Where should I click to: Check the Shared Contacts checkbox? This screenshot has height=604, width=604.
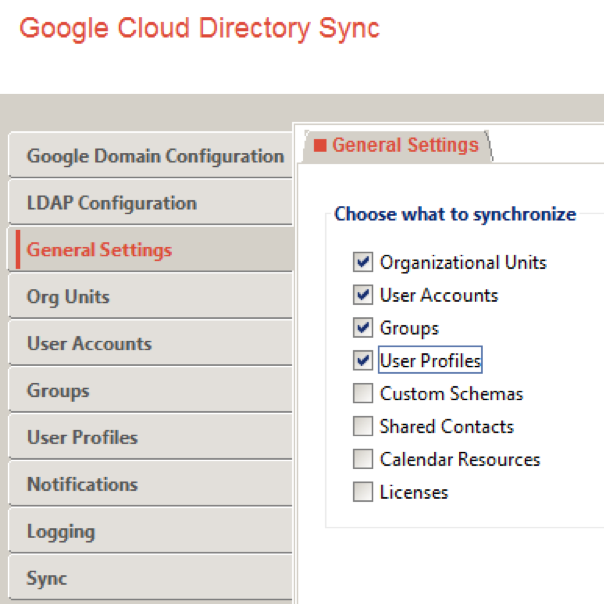(x=363, y=427)
